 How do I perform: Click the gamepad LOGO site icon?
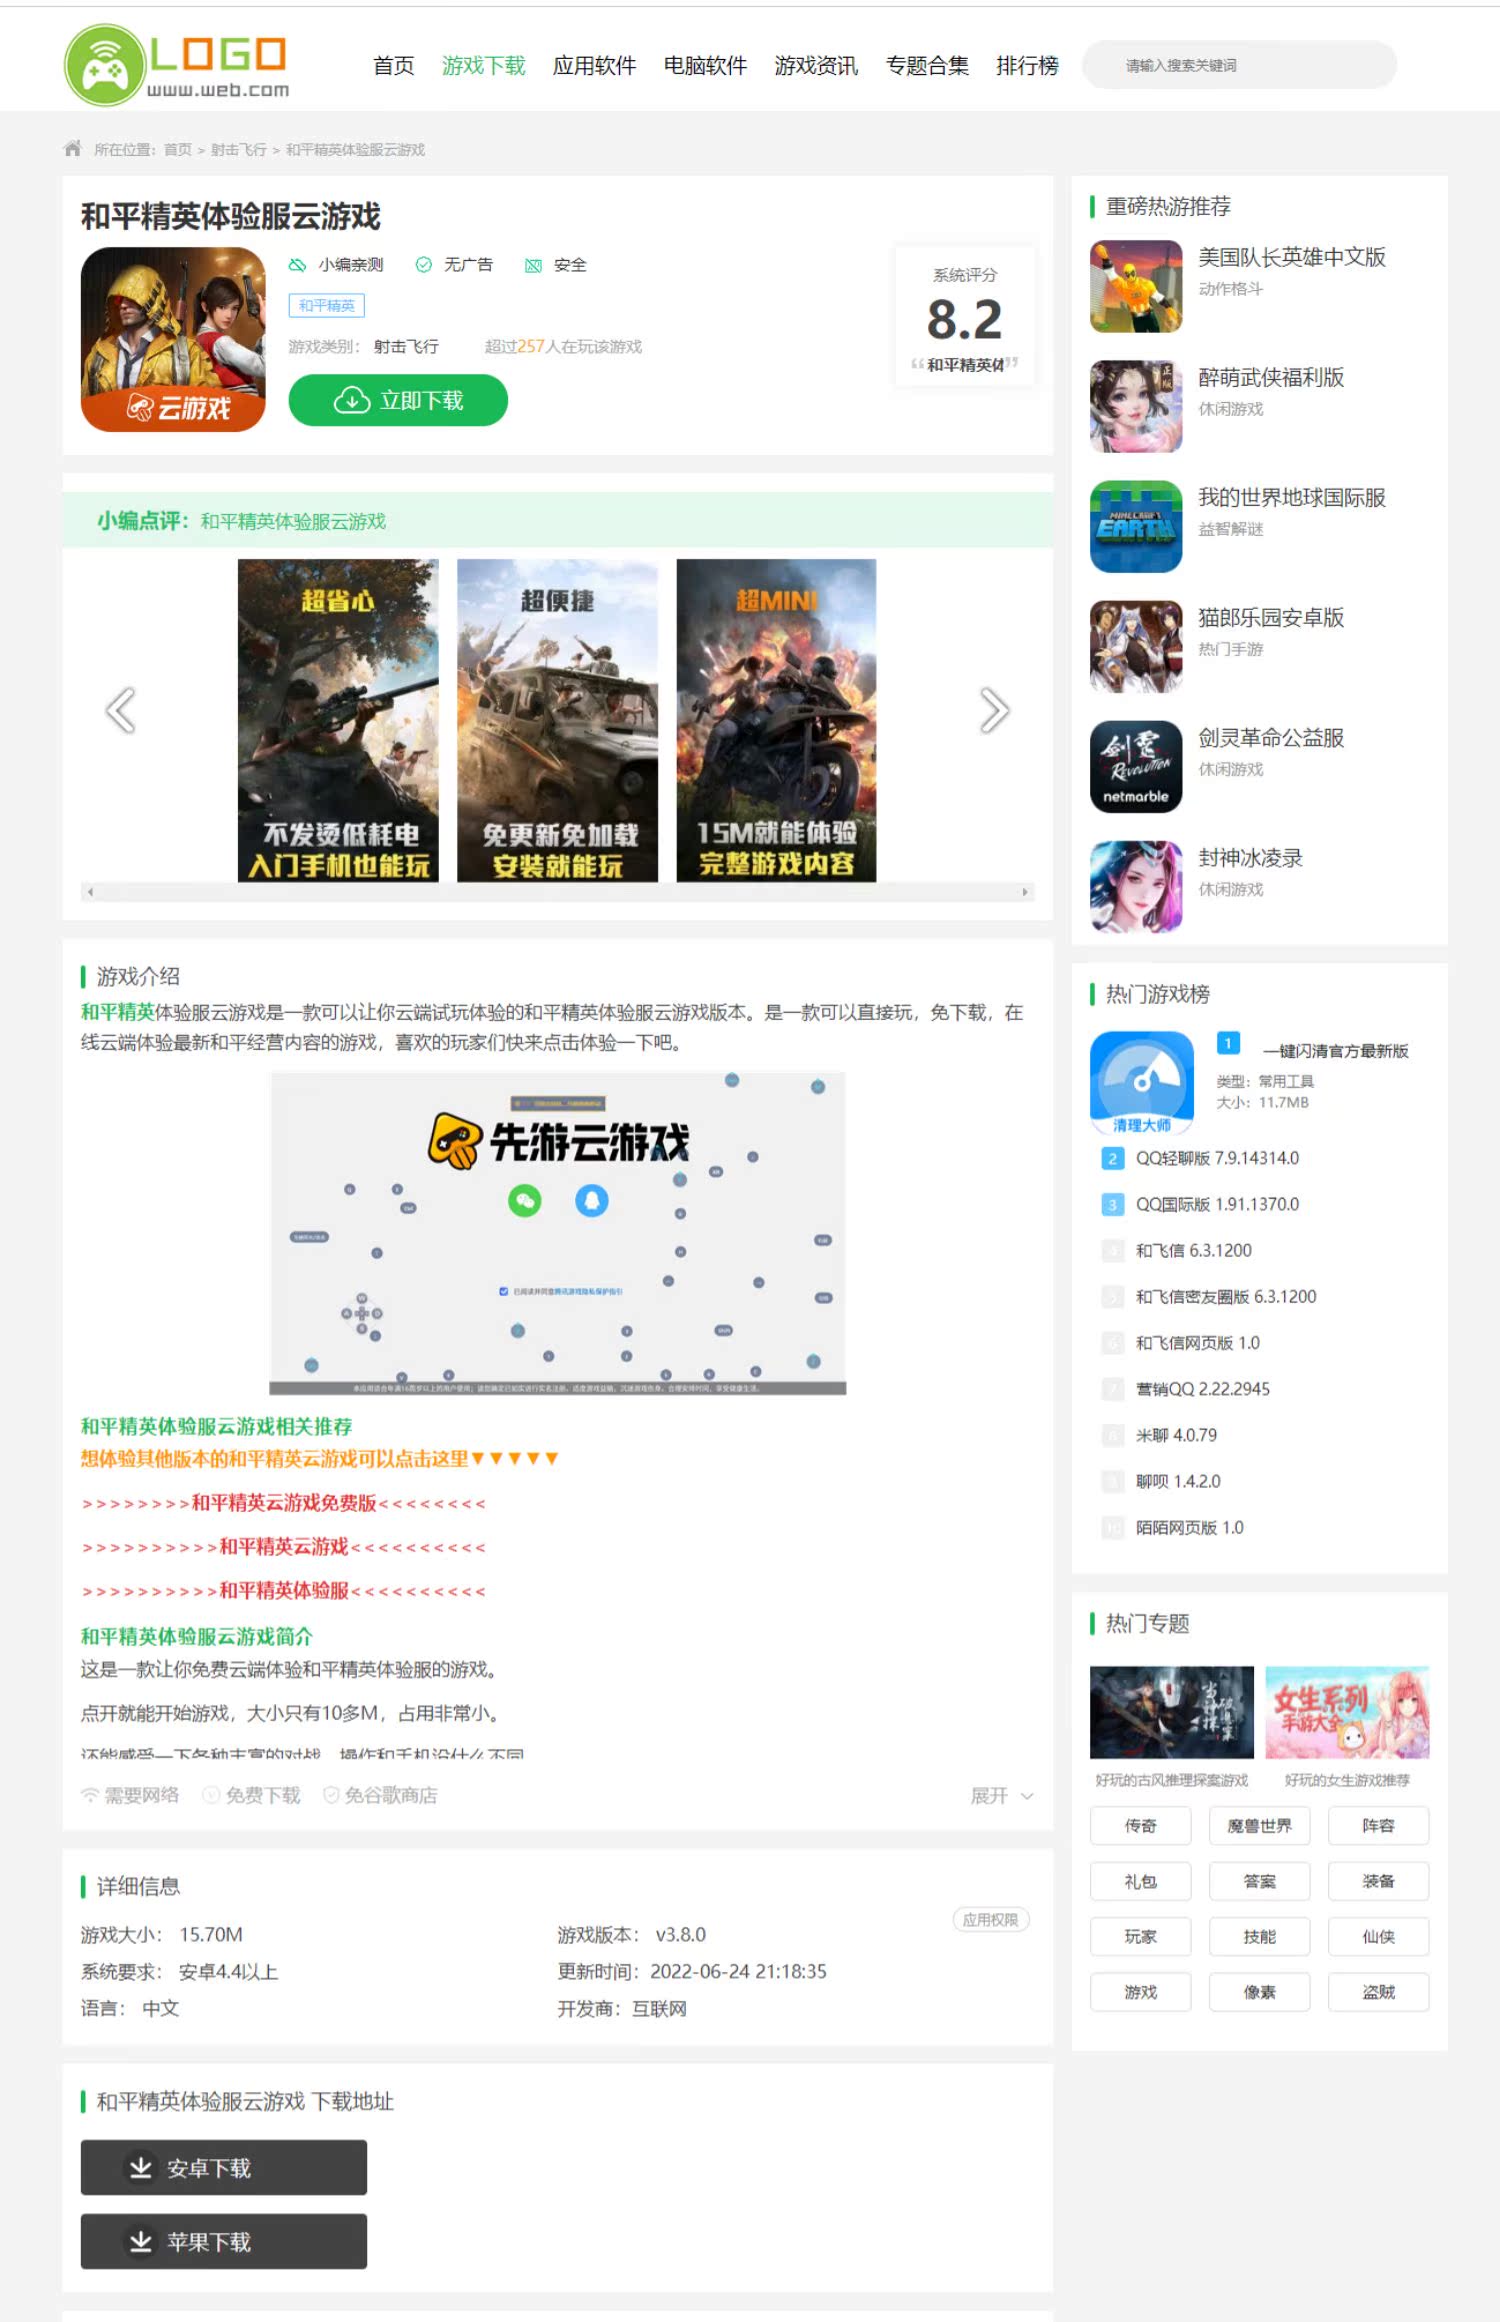104,66
